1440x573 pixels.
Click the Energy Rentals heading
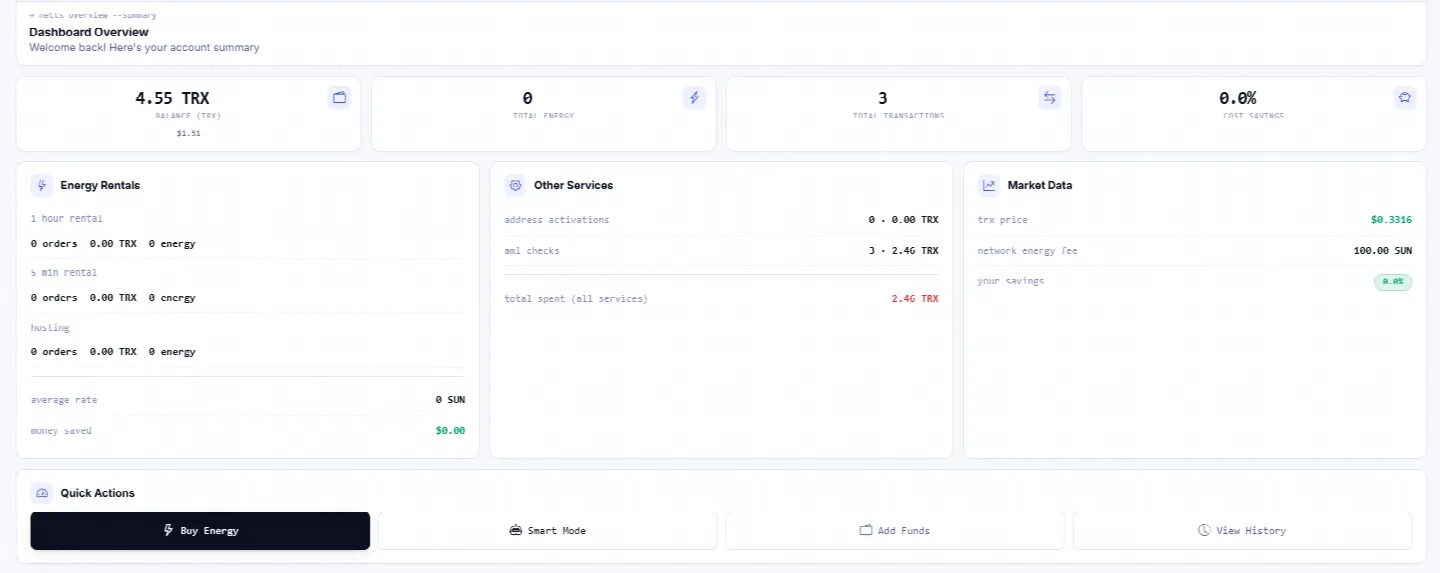pyautogui.click(x=100, y=185)
